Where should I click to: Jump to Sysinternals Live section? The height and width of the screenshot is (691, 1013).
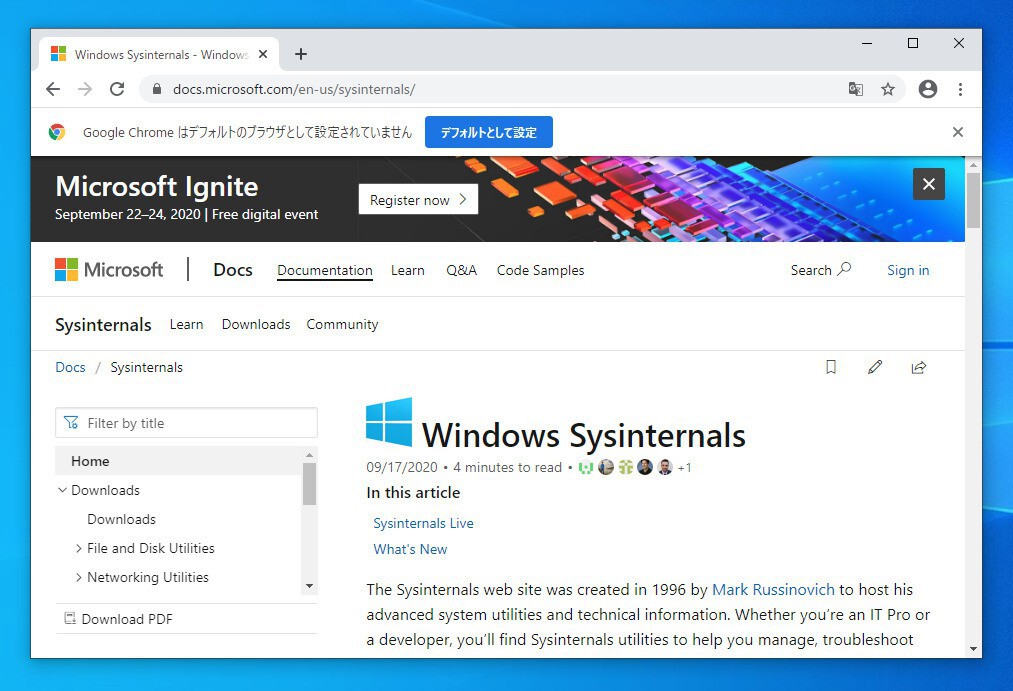tap(423, 523)
